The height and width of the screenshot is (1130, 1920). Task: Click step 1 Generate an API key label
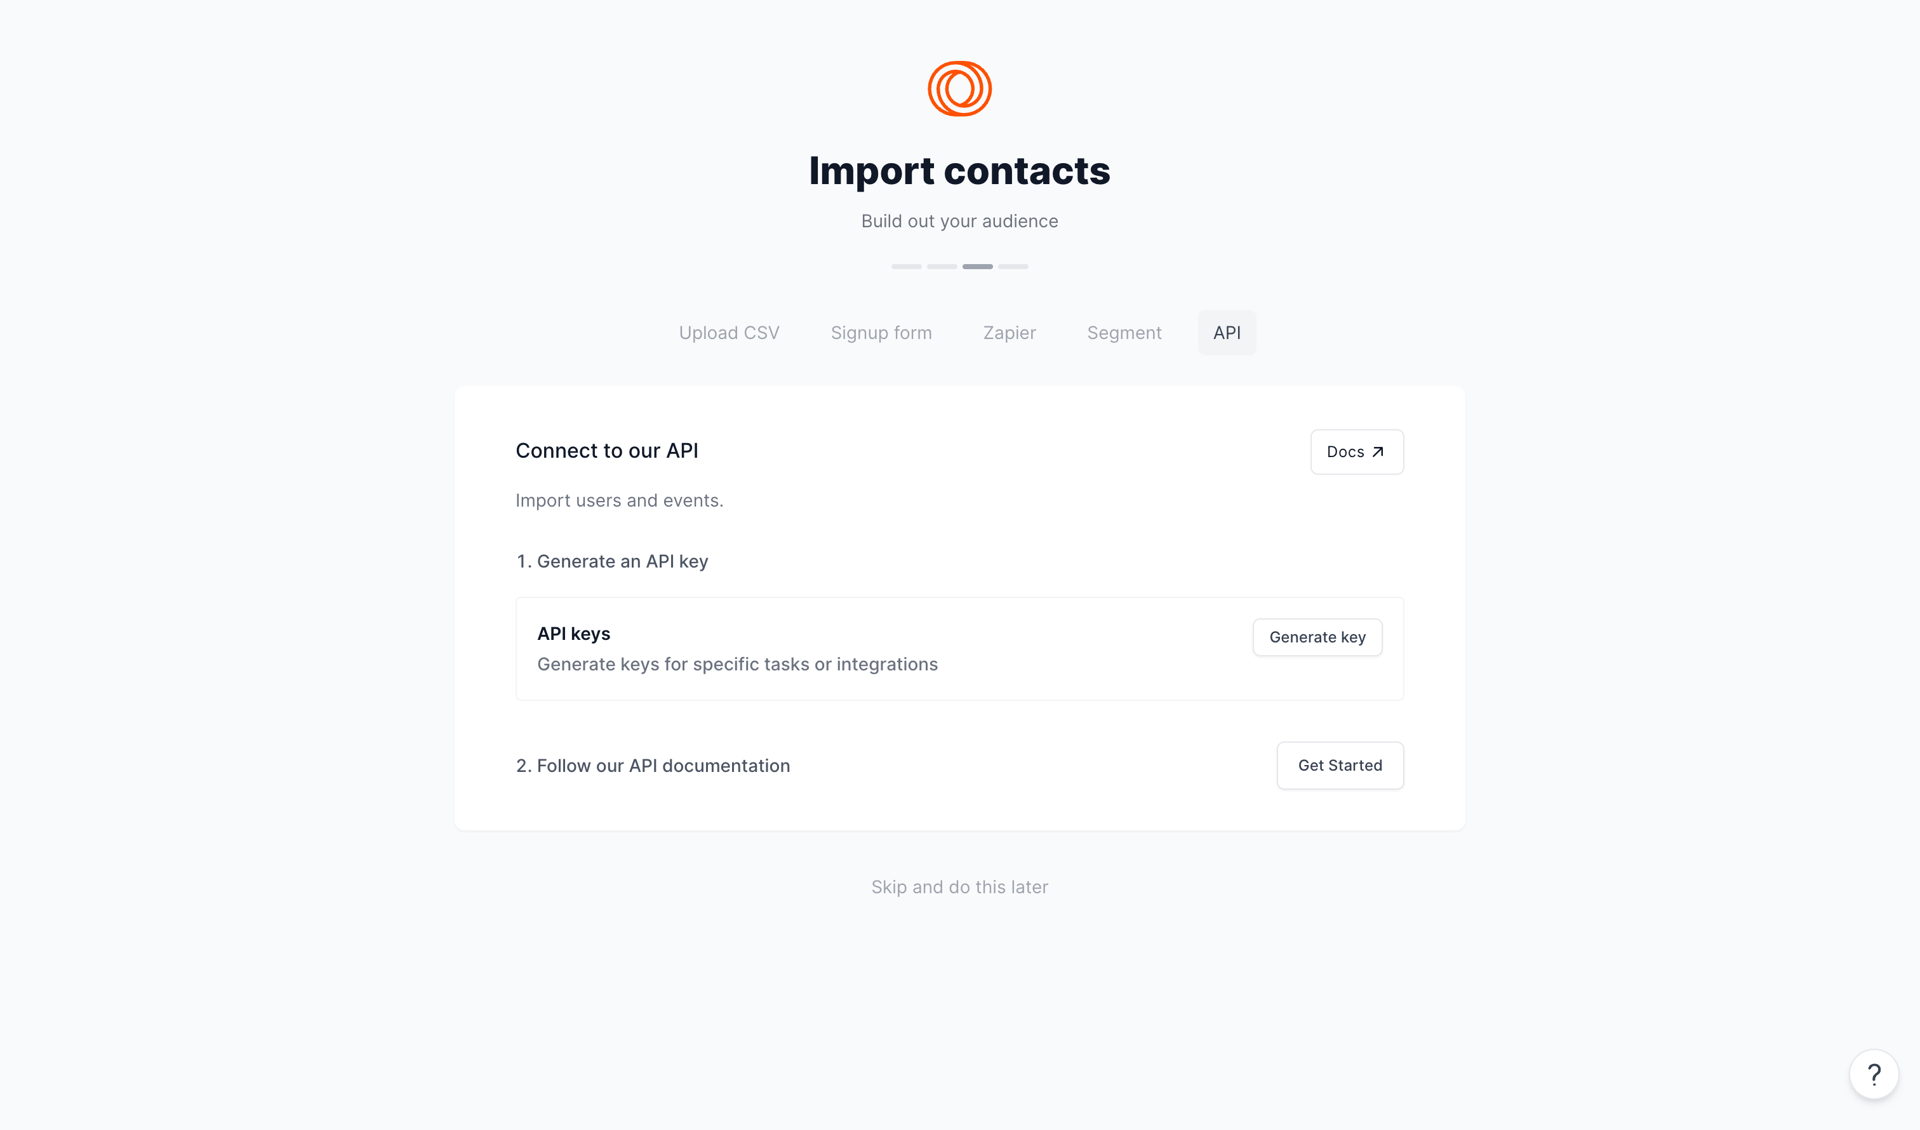(x=612, y=561)
